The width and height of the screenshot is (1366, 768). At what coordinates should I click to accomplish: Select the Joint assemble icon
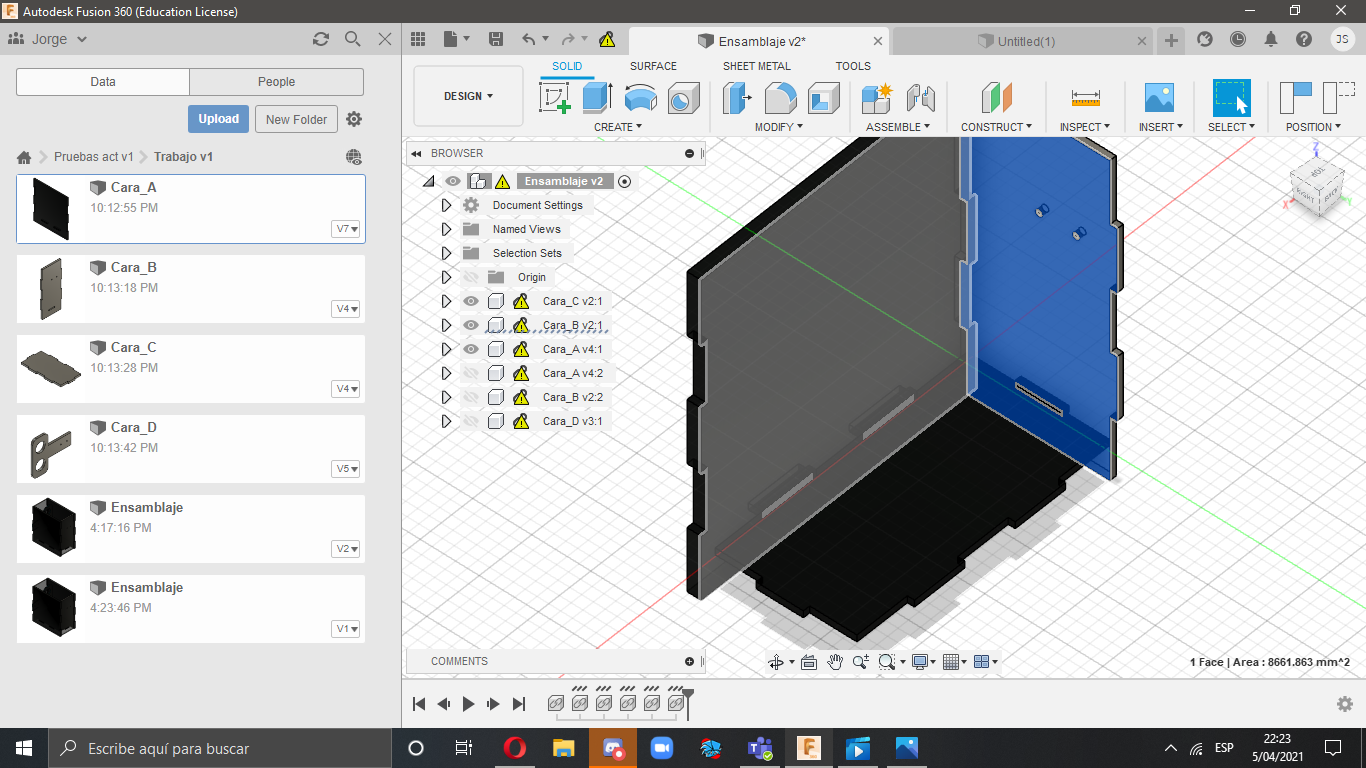pyautogui.click(x=920, y=98)
